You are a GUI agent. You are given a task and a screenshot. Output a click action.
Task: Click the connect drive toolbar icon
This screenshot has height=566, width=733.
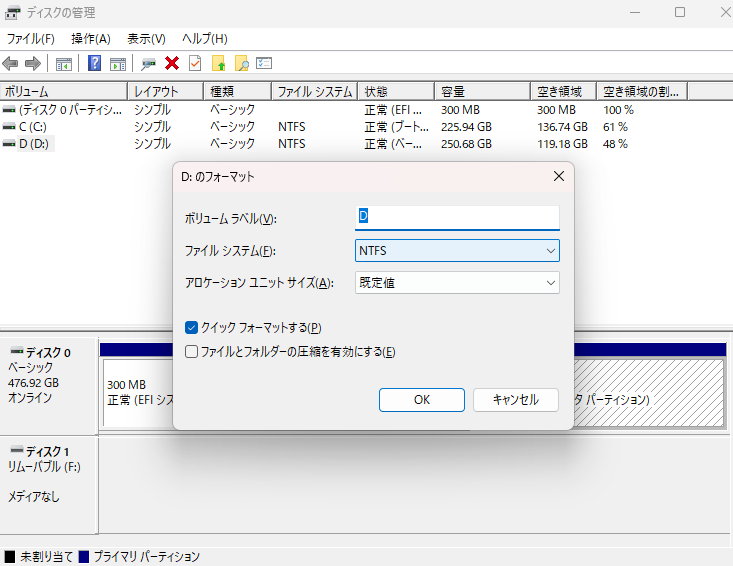coord(149,63)
